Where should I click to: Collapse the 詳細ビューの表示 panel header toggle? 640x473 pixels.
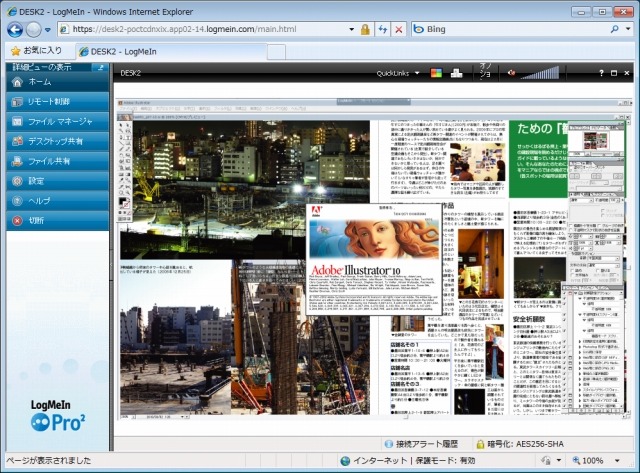coord(100,67)
